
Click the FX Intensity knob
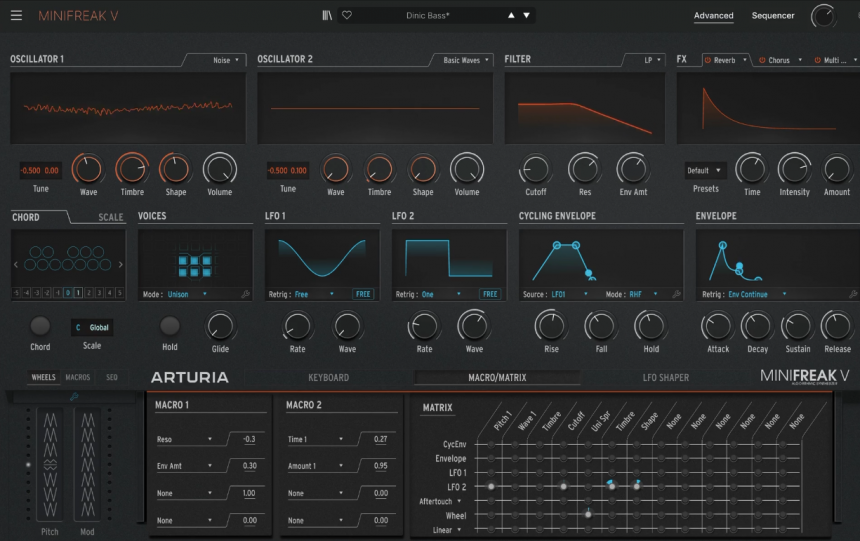(x=794, y=169)
